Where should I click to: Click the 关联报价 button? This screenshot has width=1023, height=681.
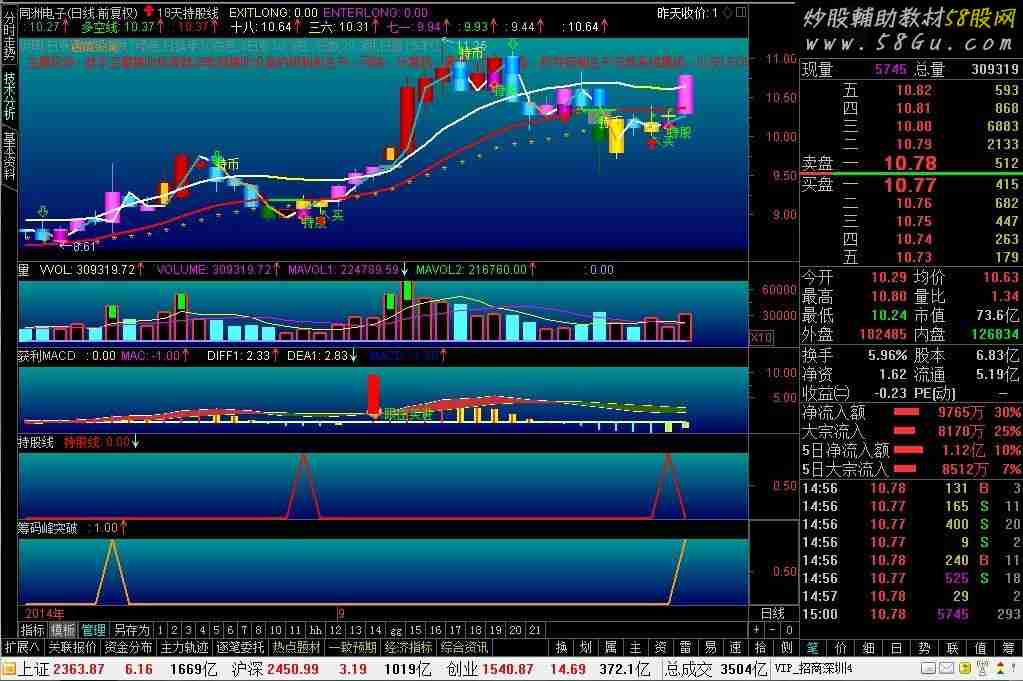[73, 647]
